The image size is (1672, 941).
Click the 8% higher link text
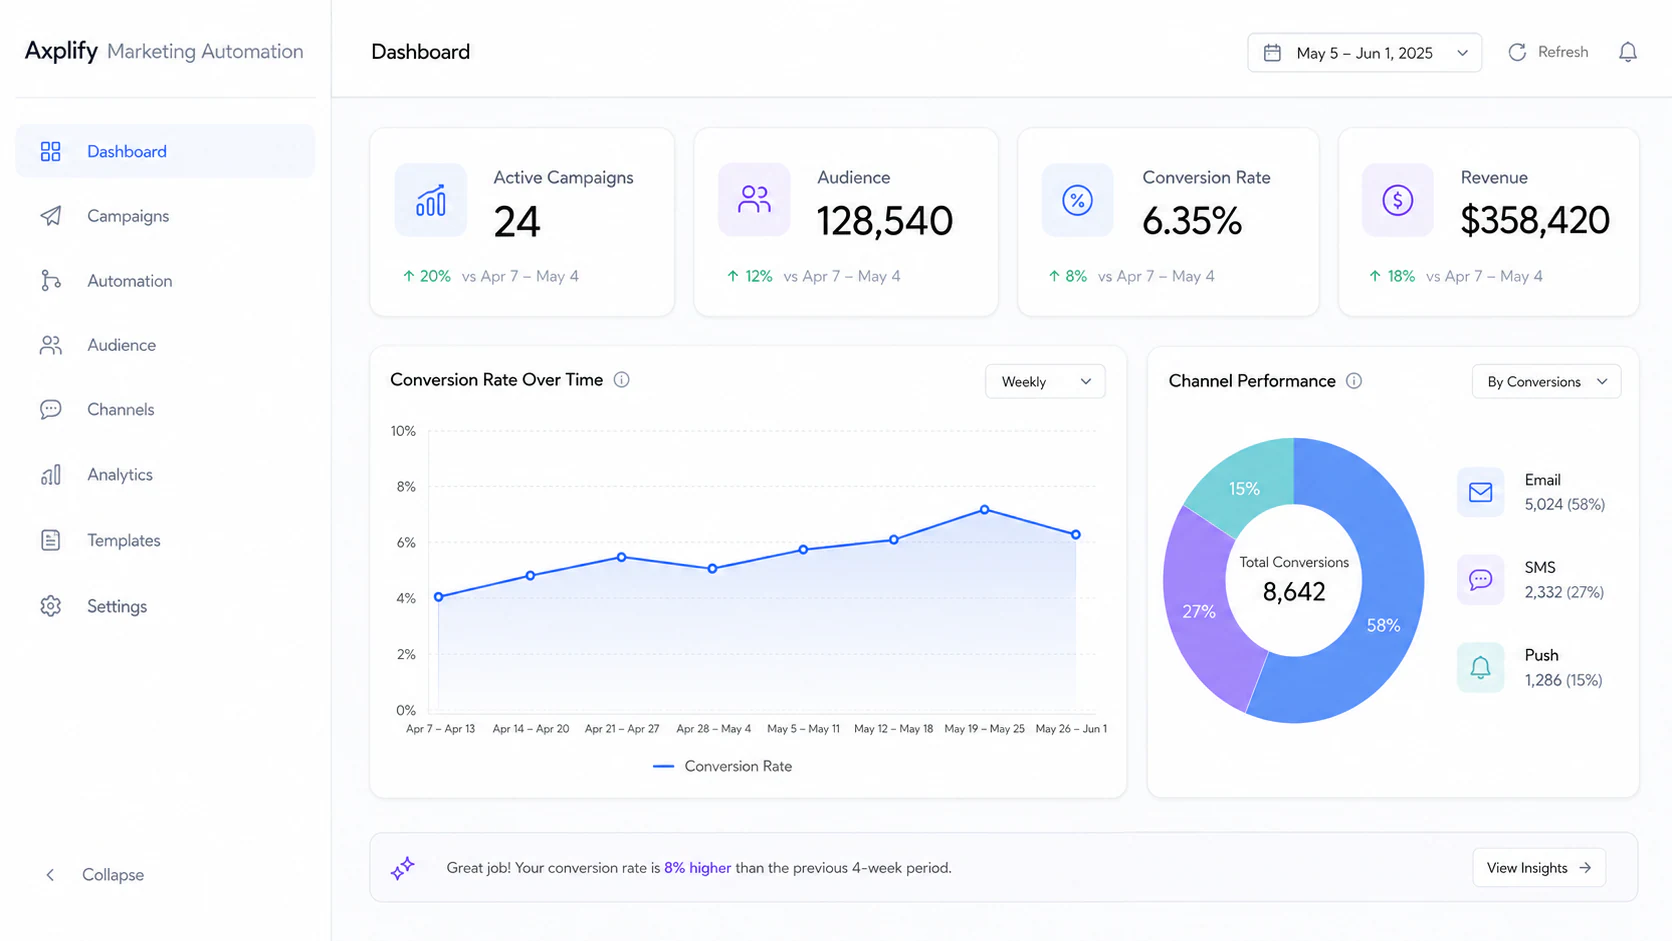697,868
